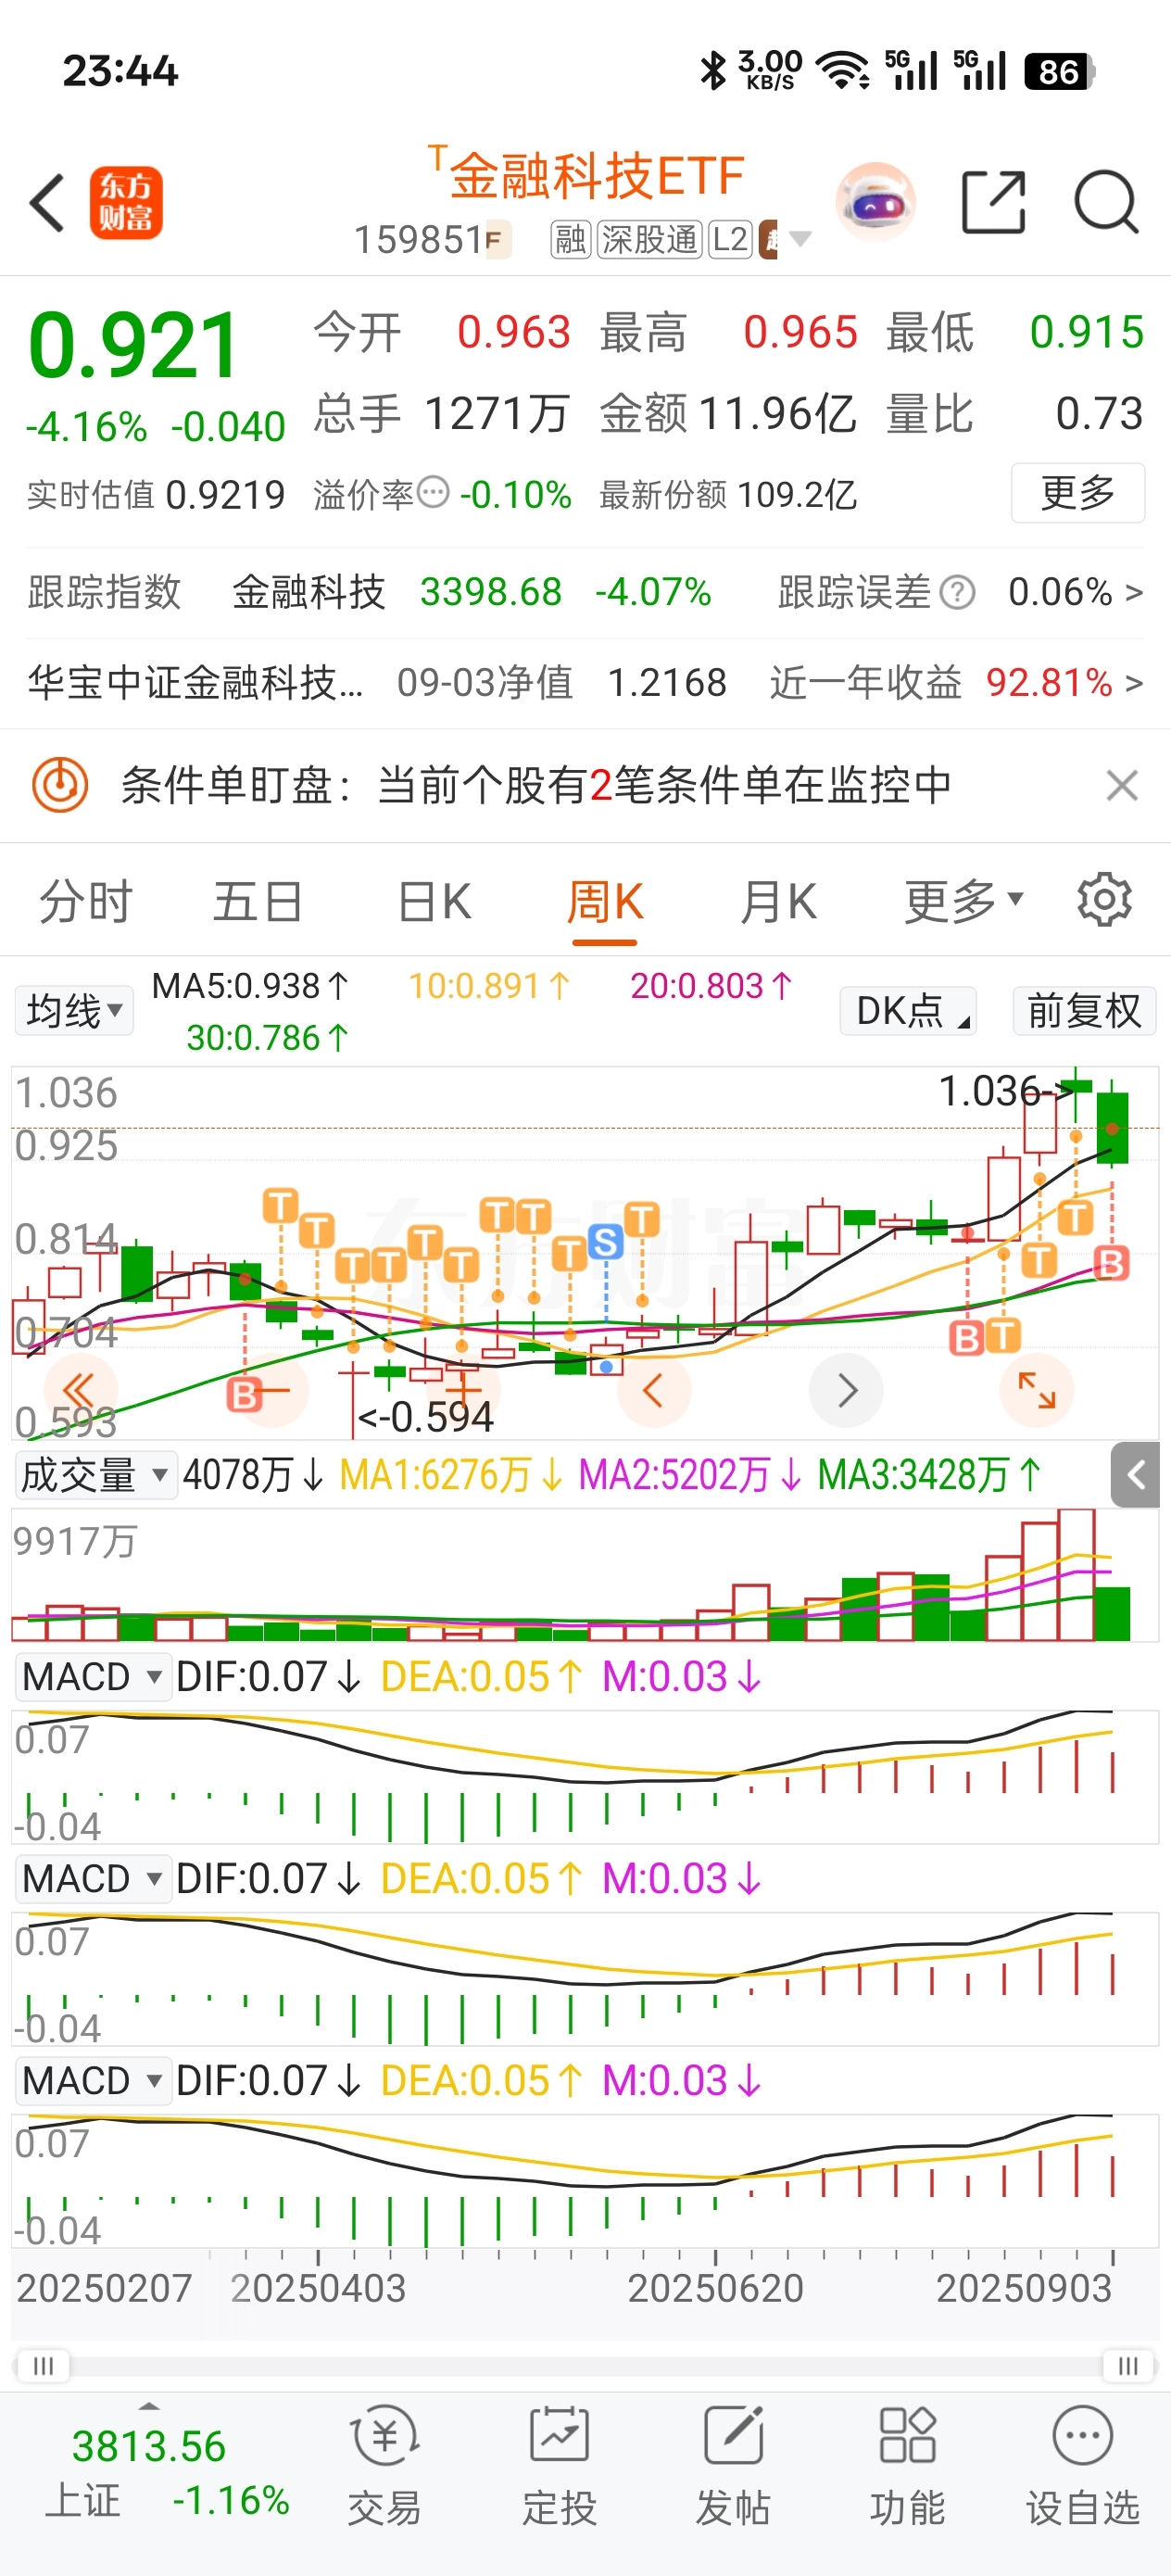The height and width of the screenshot is (2576, 1171).
Task: Open the 成交量 indicator dropdown
Action: click(x=96, y=1475)
